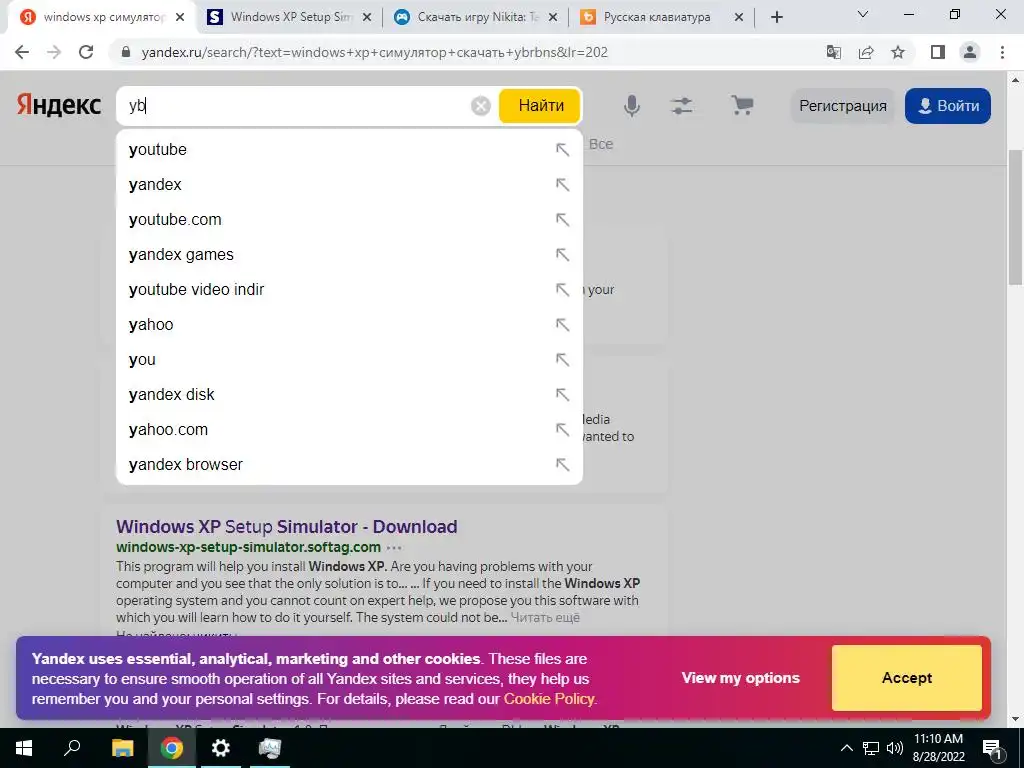Switch to Windows XP Setup Simulator tab
The image size is (1024, 768).
coord(289,18)
